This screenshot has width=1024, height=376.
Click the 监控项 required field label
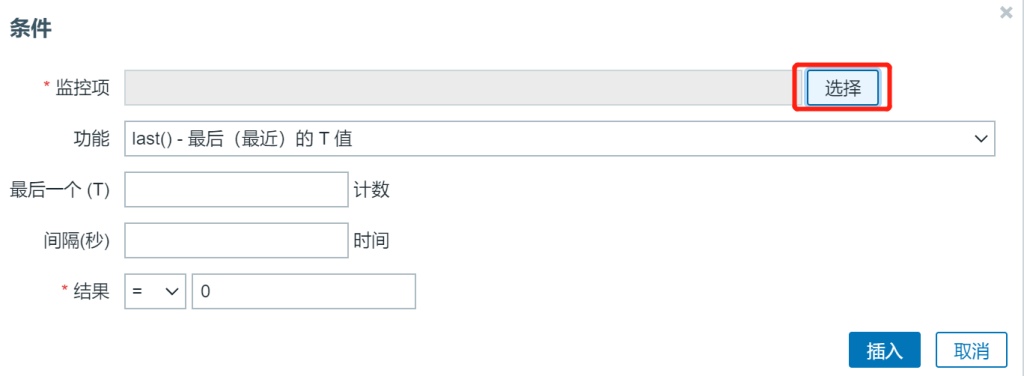point(76,87)
